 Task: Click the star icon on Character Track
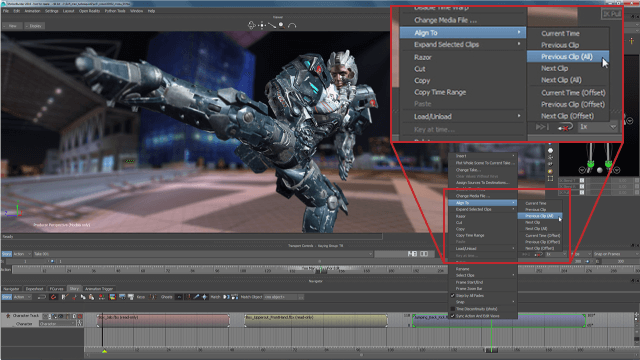pos(8,316)
